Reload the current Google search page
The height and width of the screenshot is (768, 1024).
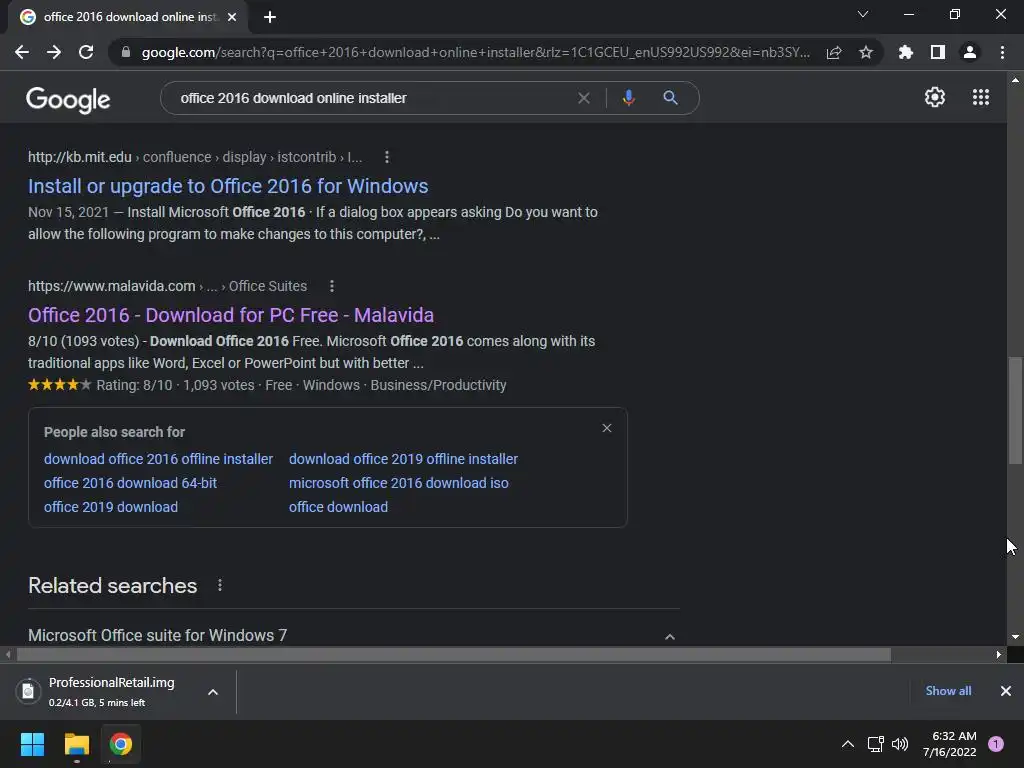point(86,52)
